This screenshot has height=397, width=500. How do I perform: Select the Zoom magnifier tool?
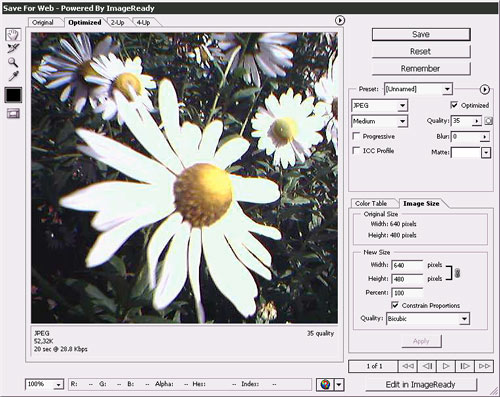click(13, 62)
